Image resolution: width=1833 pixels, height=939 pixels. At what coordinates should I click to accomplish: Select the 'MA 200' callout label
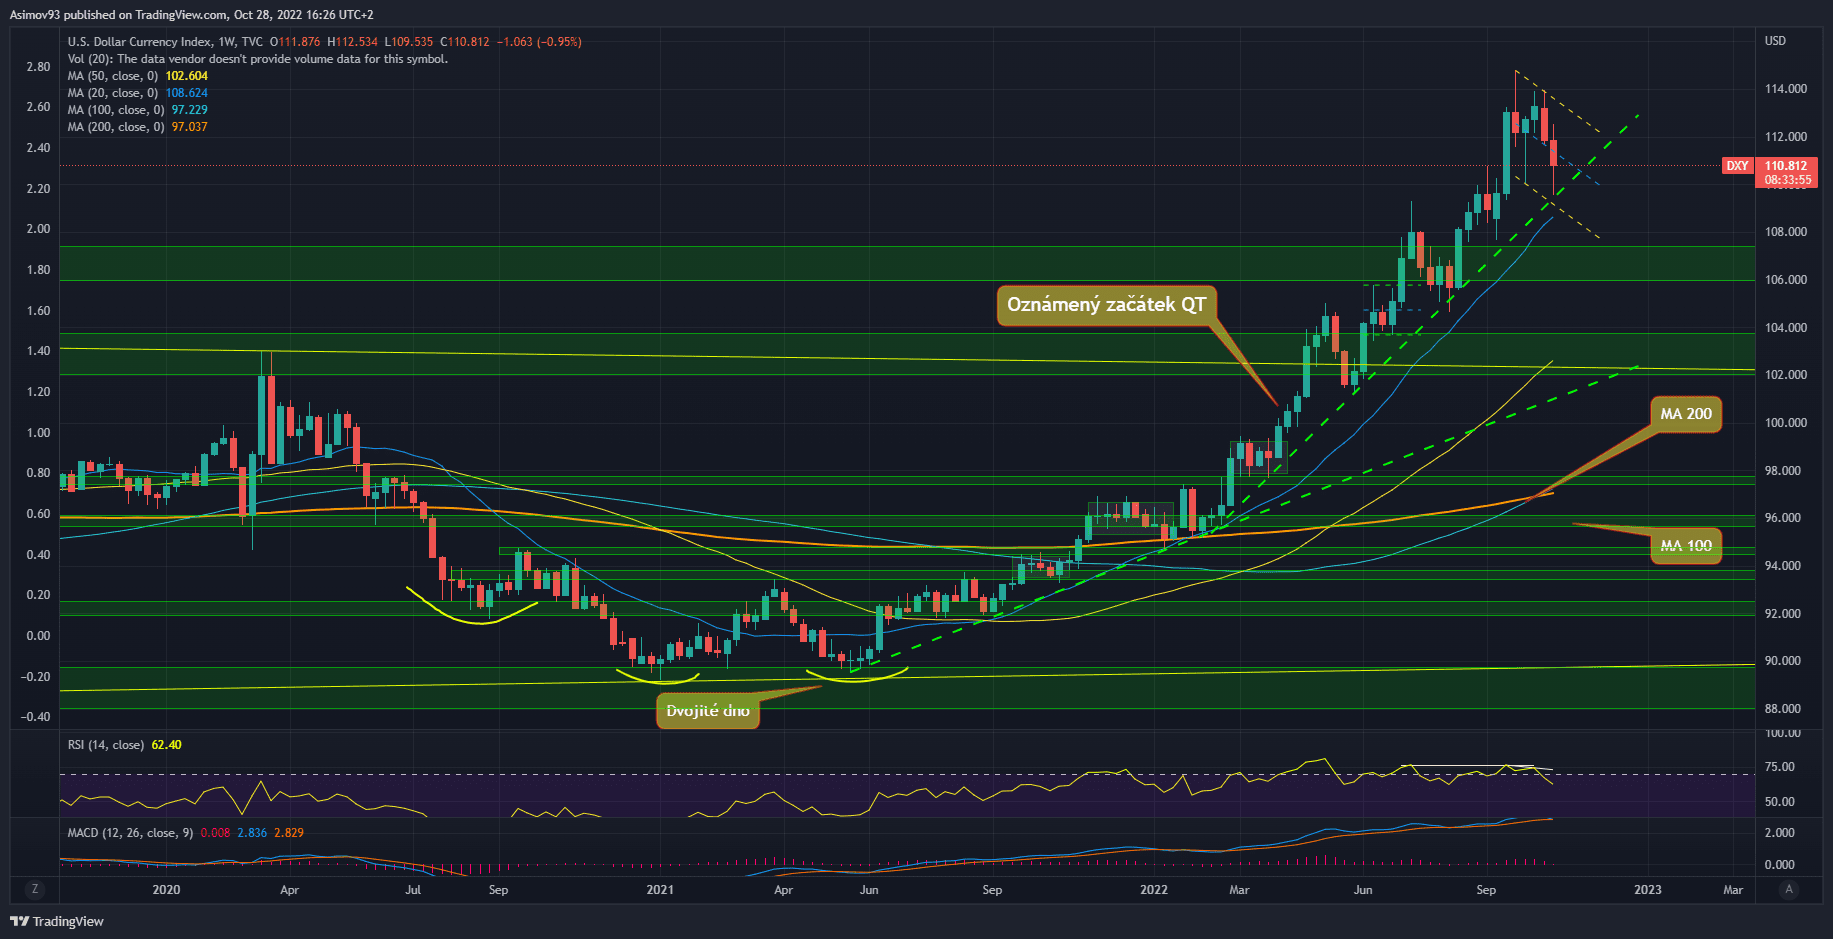[x=1685, y=414]
